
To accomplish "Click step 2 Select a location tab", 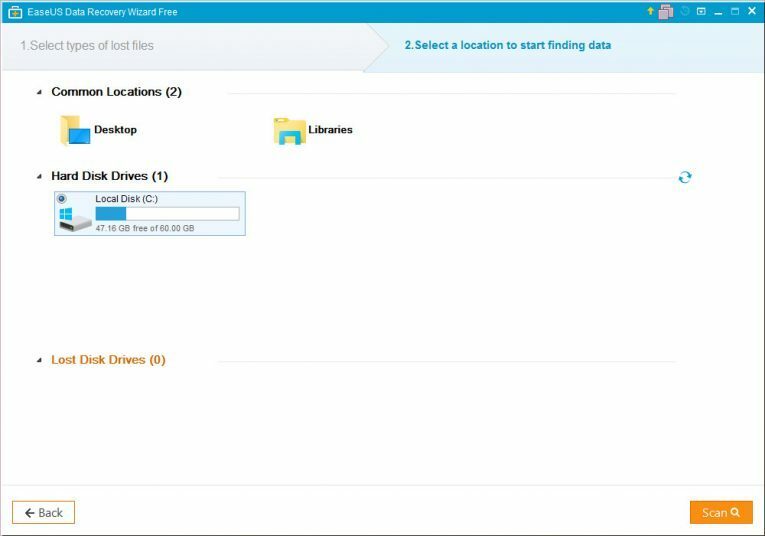I will (x=507, y=45).
